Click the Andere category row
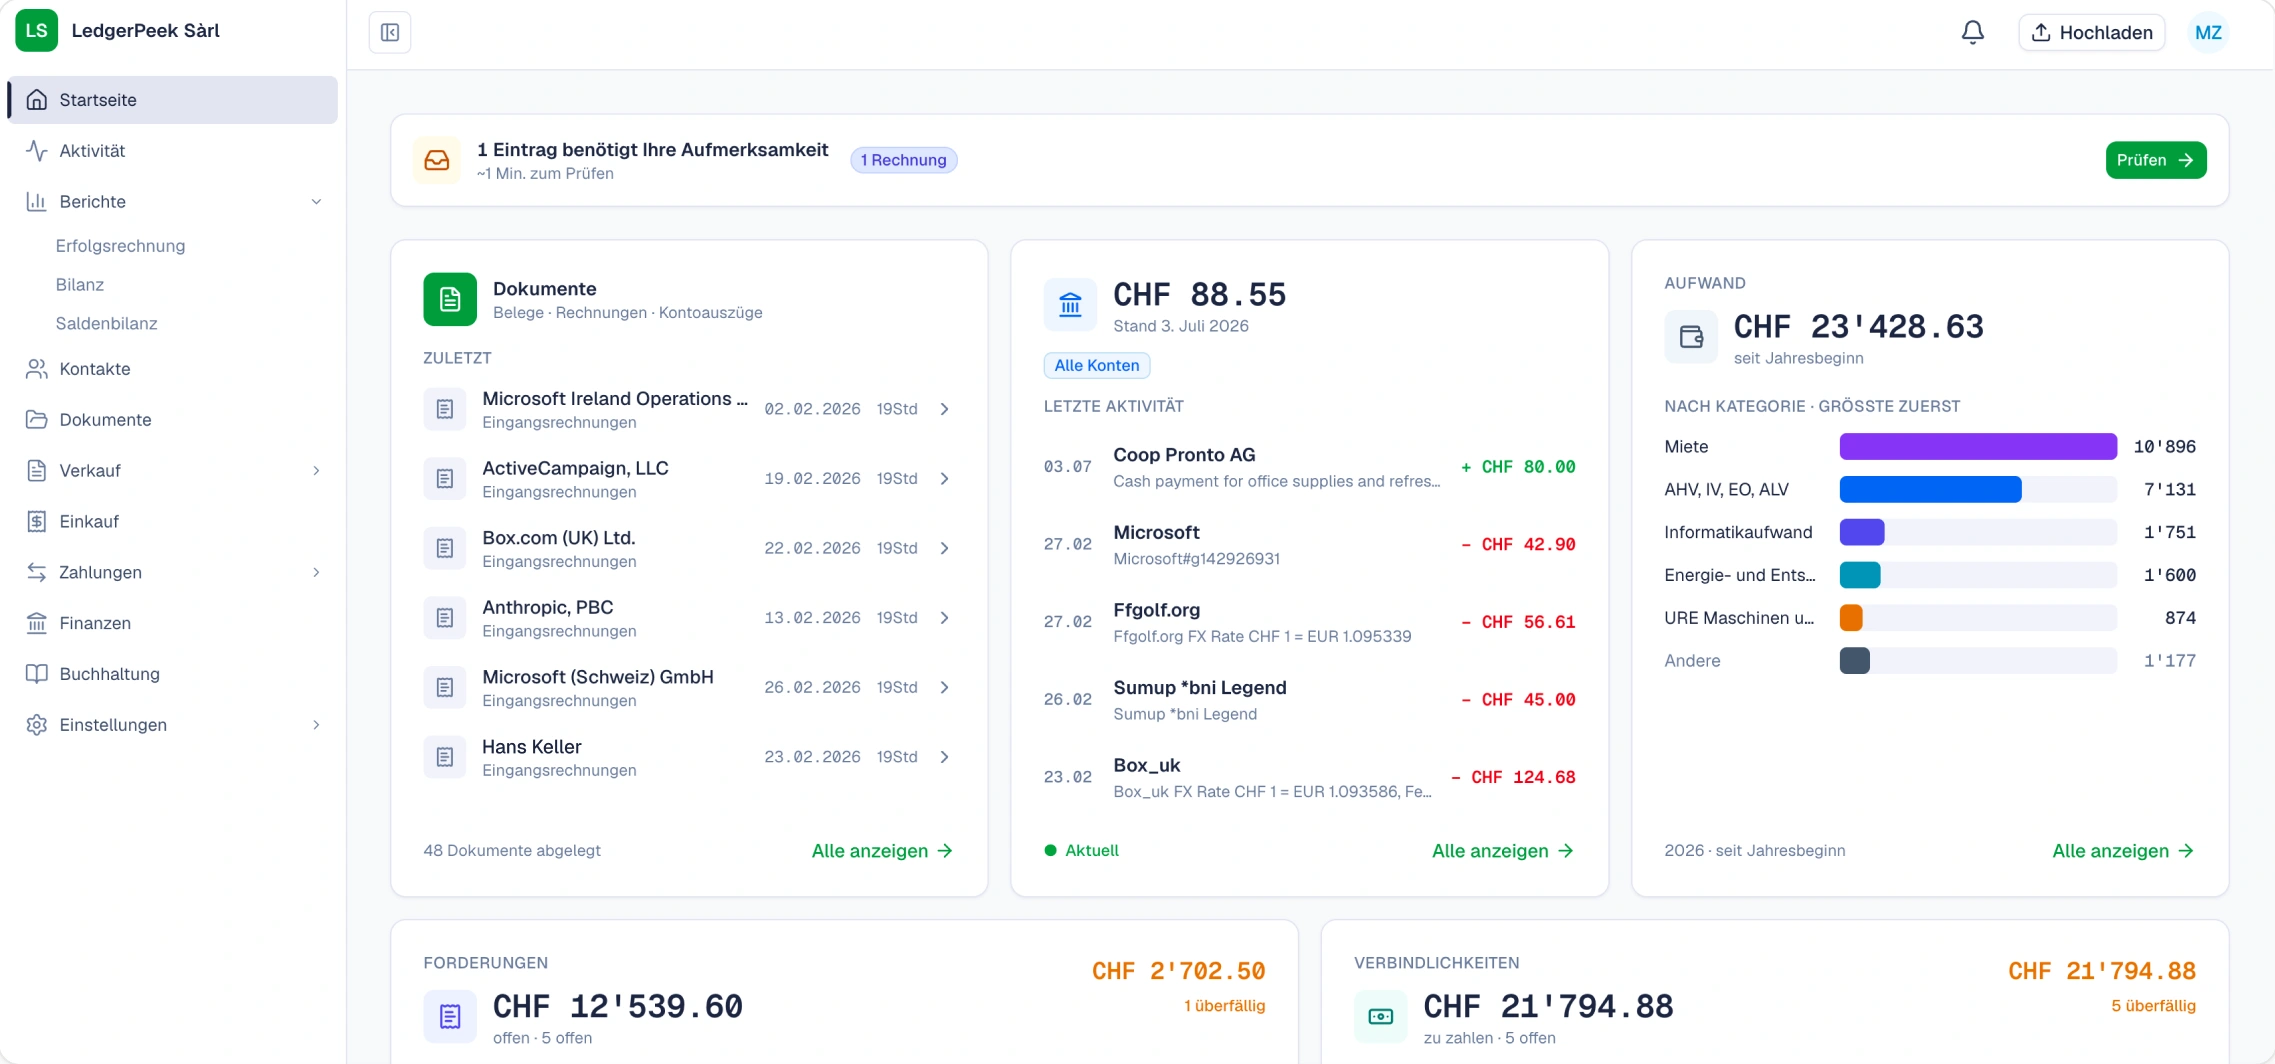 (x=1930, y=661)
